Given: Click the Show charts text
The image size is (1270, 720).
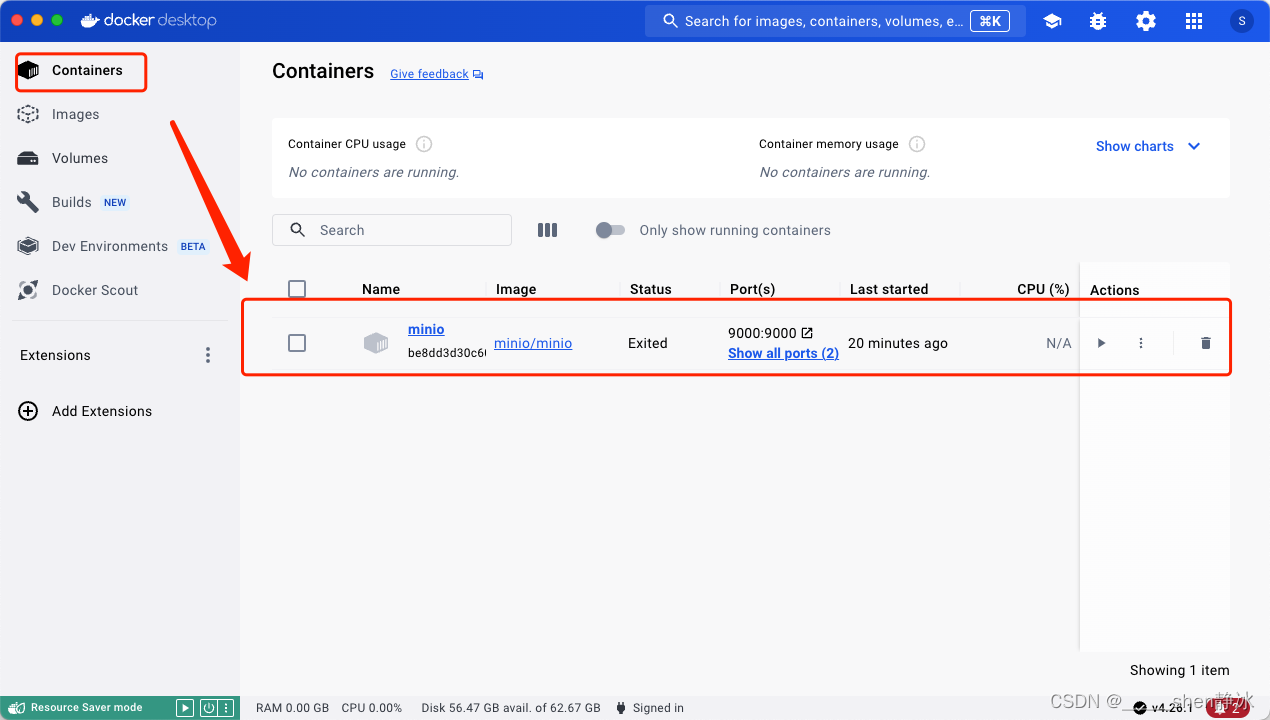Looking at the screenshot, I should pyautogui.click(x=1135, y=146).
